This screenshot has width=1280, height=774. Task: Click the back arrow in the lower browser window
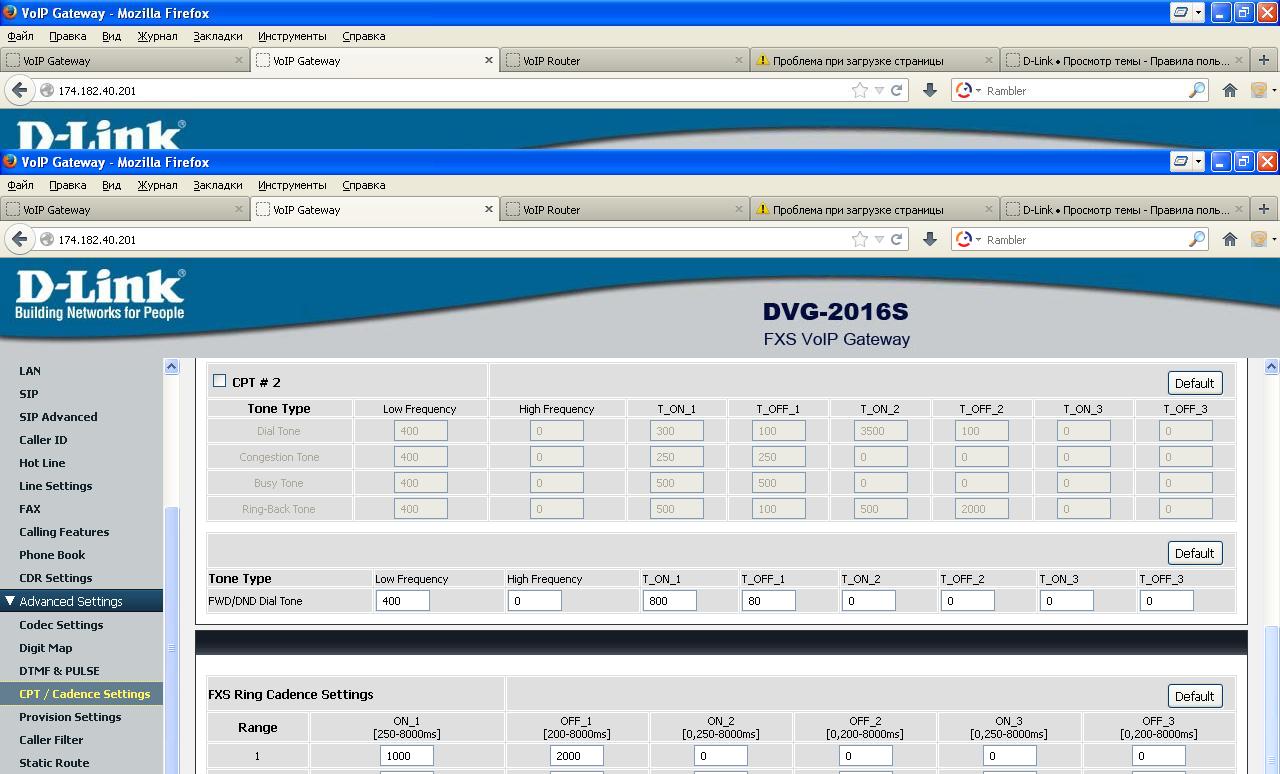[19, 240]
